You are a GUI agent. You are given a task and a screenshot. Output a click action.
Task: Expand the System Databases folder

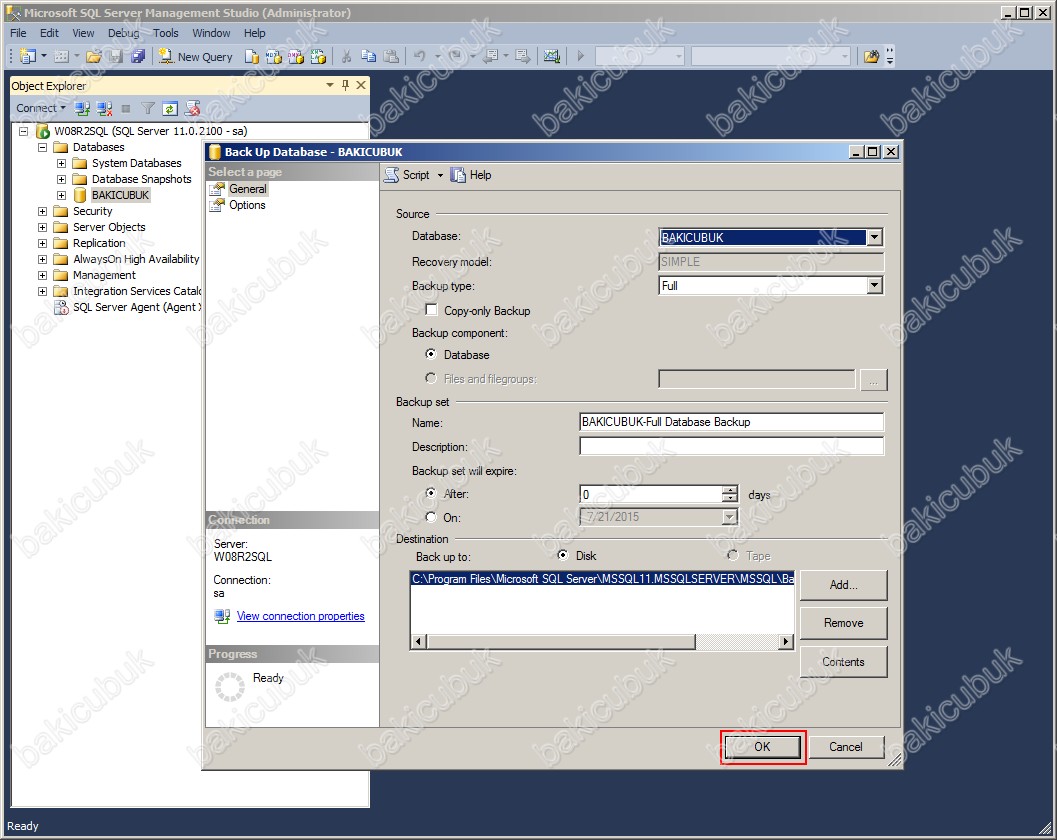coord(61,163)
